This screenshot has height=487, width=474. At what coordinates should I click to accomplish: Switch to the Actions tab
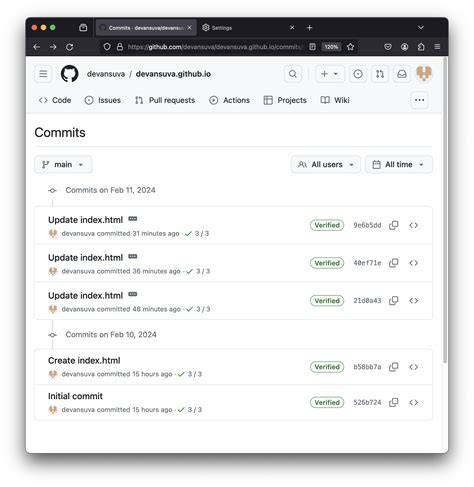click(229, 100)
